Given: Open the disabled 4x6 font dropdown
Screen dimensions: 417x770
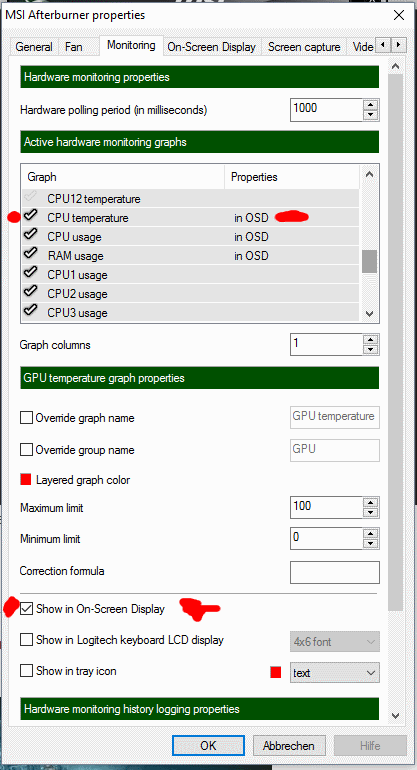Looking at the screenshot, I should click(334, 641).
